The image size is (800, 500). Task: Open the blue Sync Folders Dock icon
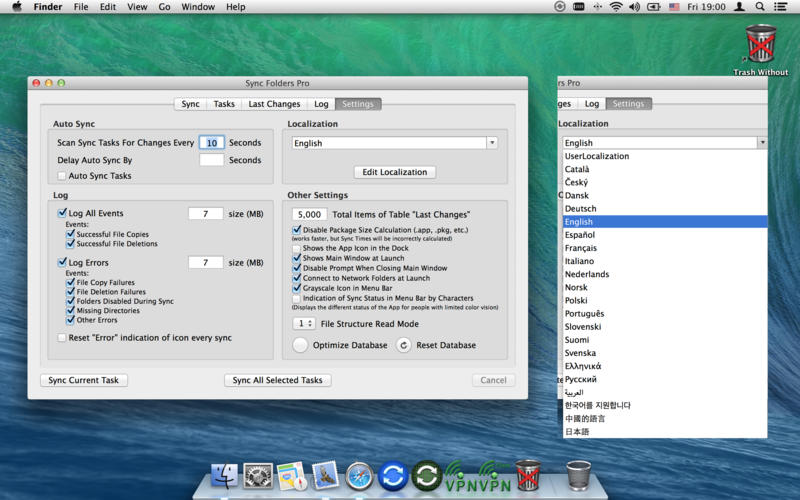point(393,475)
